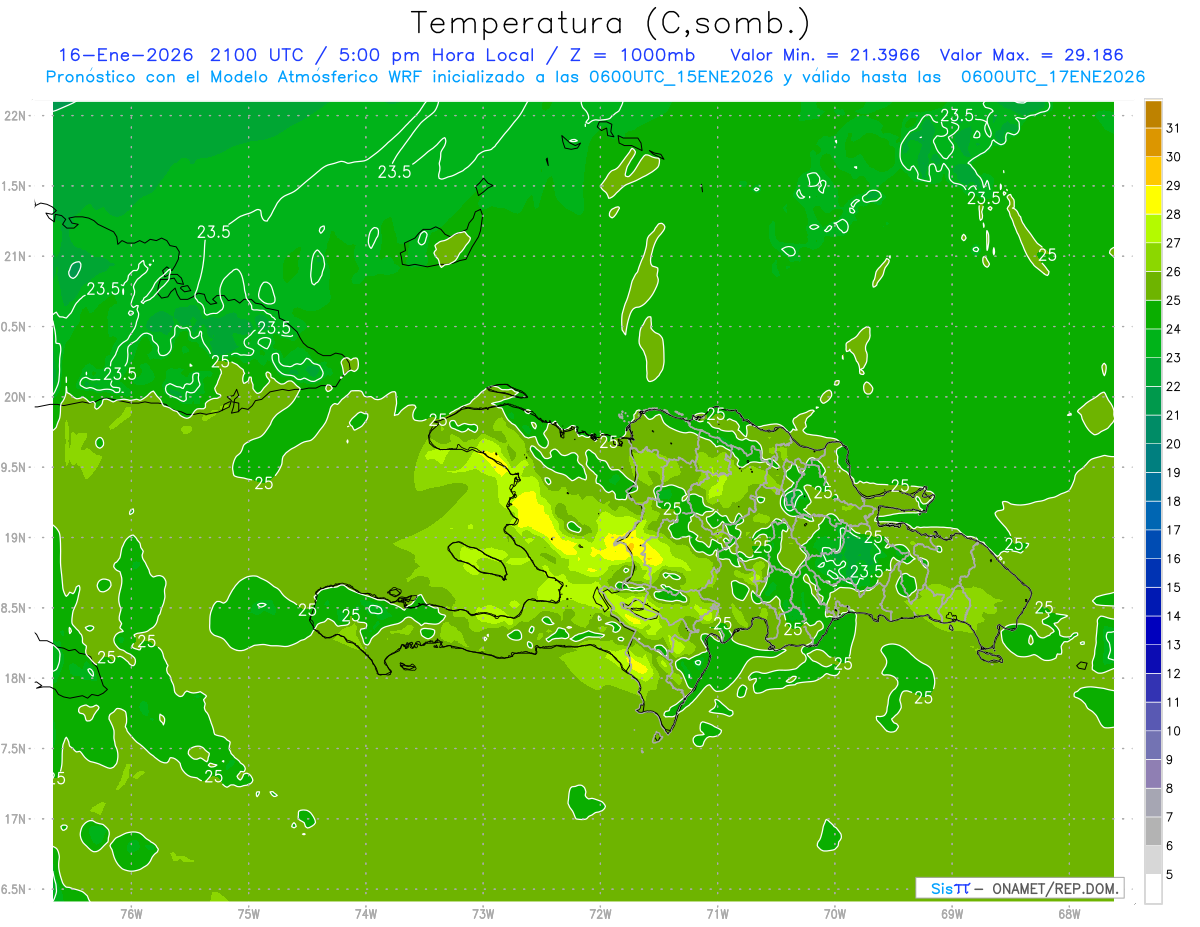The image size is (1200, 927).
Task: Click the '31' value on the color scale
Action: coord(1174,128)
